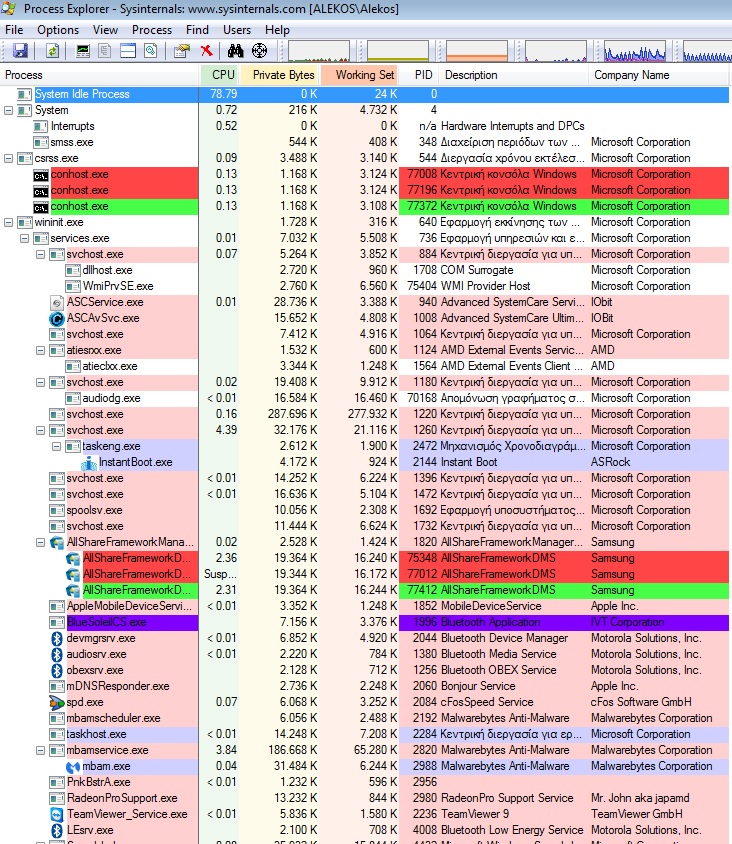Screen dimensions: 732x844
Task: Open the System Information graph icon
Action: 83,51
